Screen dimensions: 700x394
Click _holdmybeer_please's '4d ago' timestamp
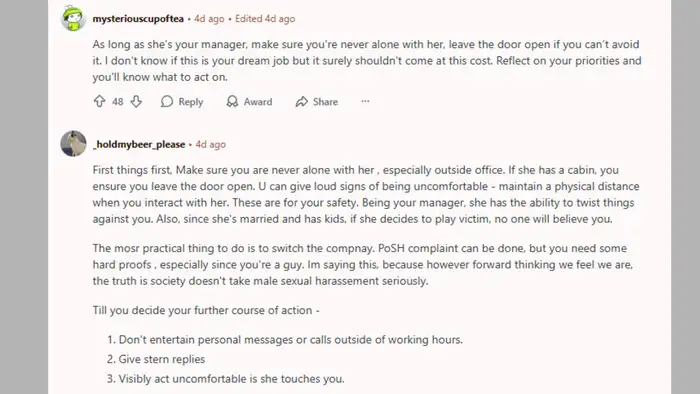(211, 144)
